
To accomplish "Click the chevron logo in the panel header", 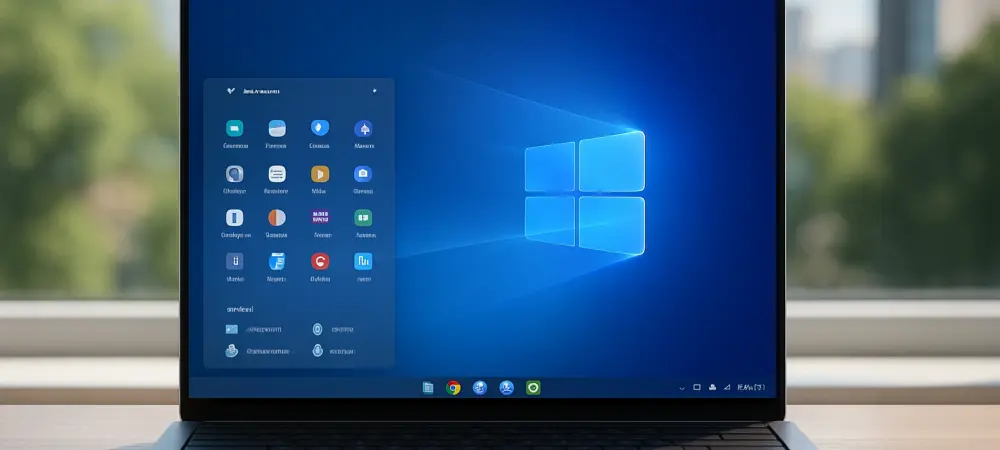I will tap(231, 91).
